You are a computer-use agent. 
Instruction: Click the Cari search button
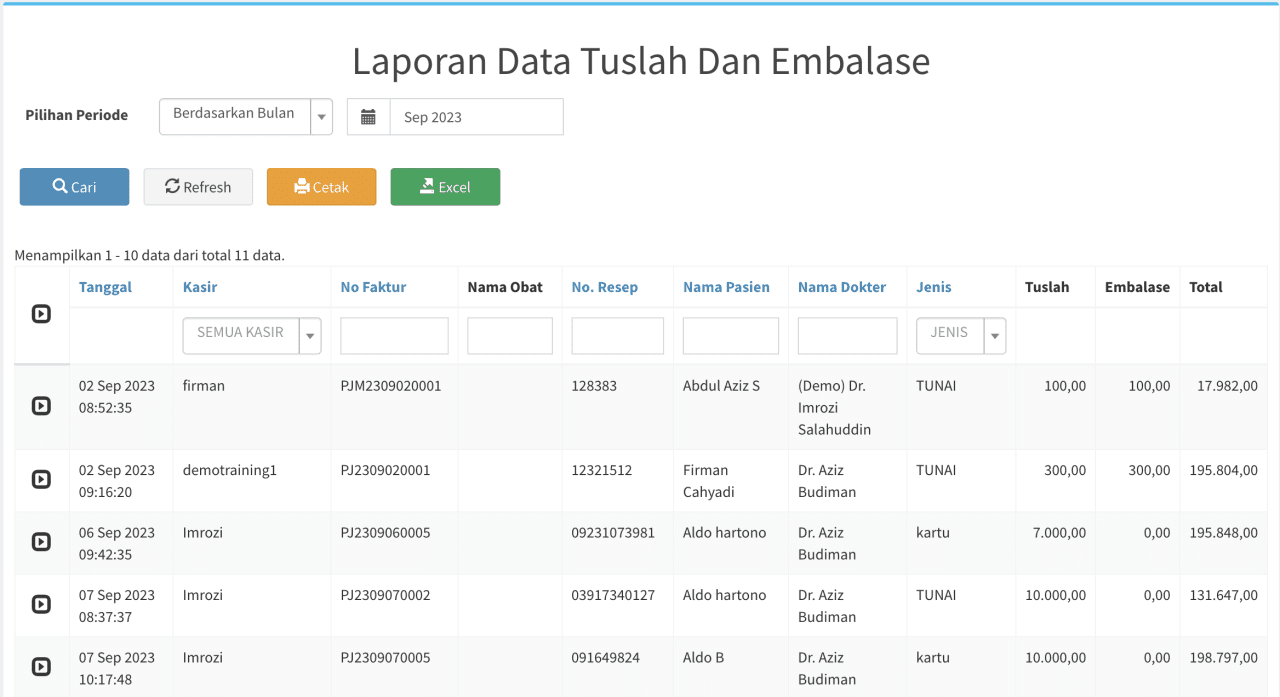click(74, 187)
